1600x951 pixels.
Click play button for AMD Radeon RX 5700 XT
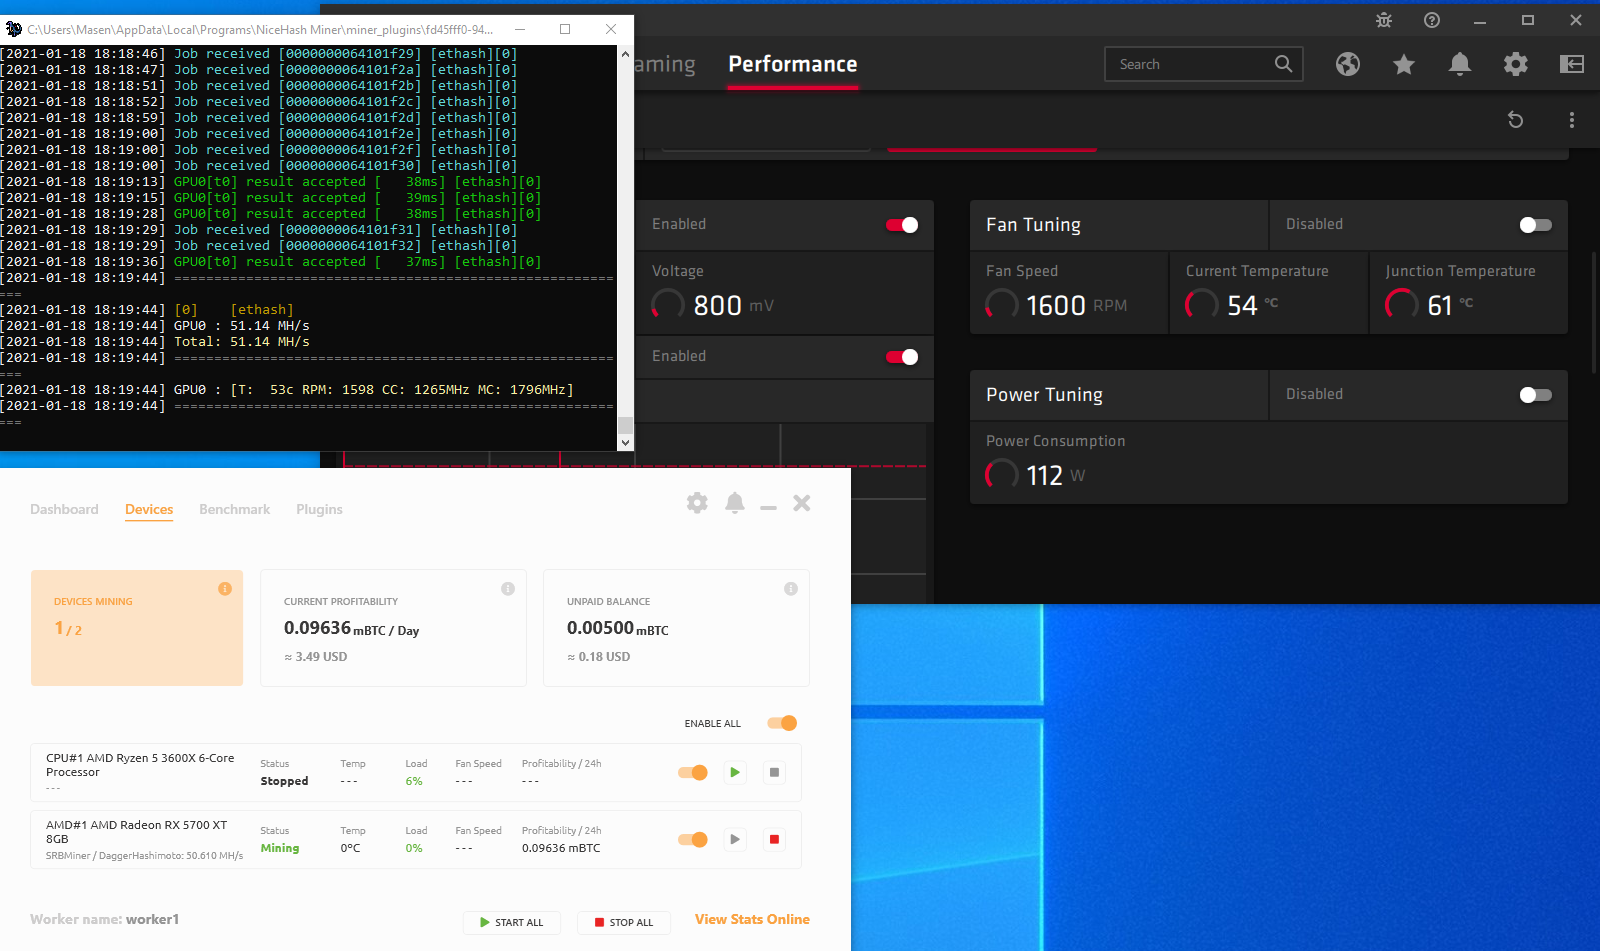[735, 839]
